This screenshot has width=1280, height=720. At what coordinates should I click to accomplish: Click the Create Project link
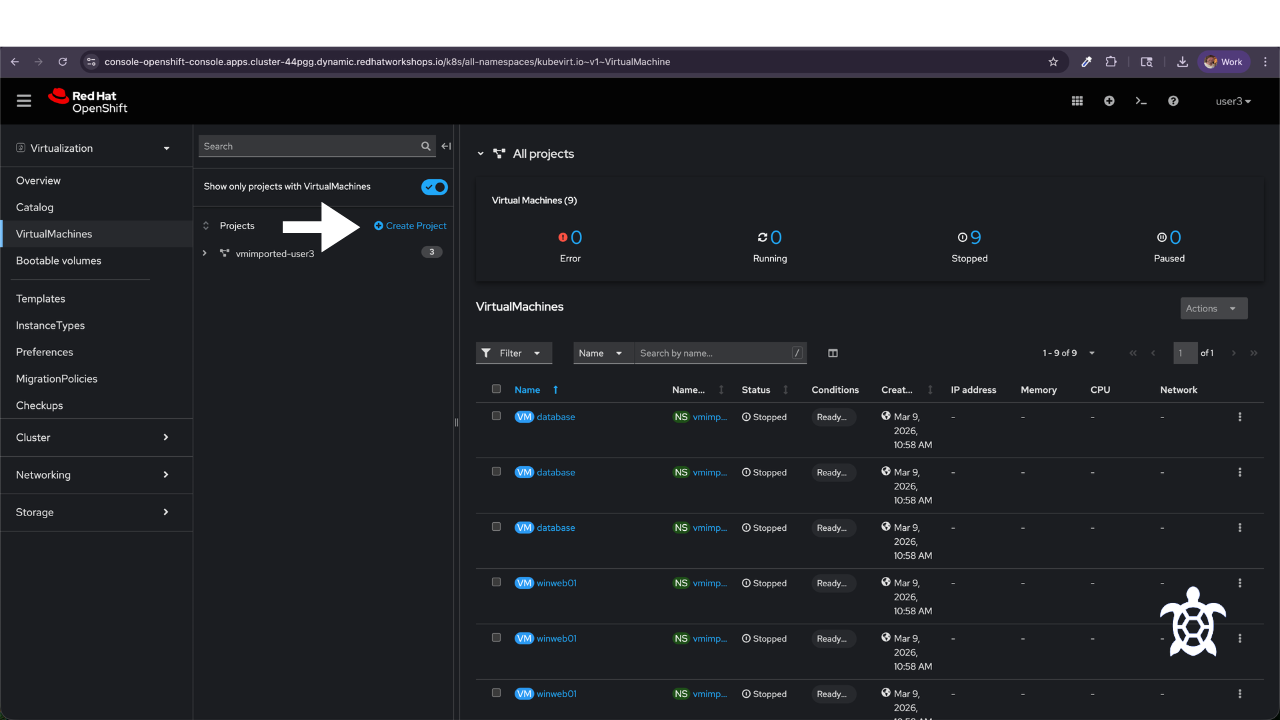pos(410,226)
